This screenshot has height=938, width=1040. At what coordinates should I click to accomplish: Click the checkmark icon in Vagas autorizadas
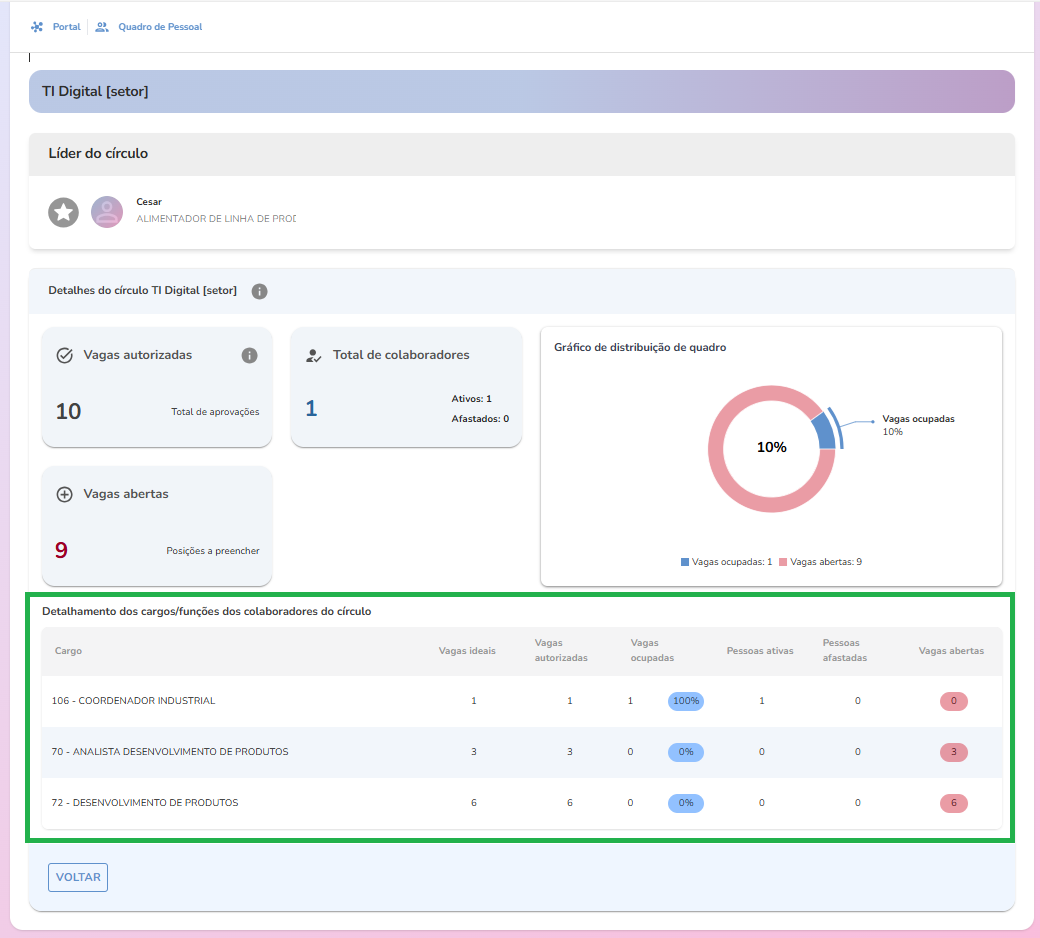tap(65, 355)
